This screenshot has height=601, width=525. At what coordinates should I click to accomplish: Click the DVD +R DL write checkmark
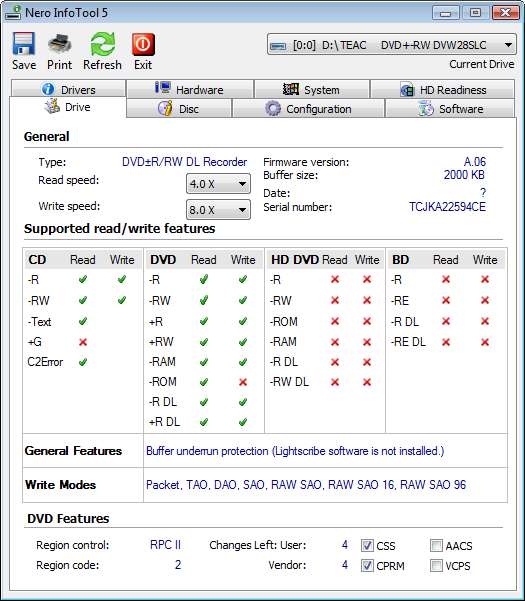[x=243, y=422]
